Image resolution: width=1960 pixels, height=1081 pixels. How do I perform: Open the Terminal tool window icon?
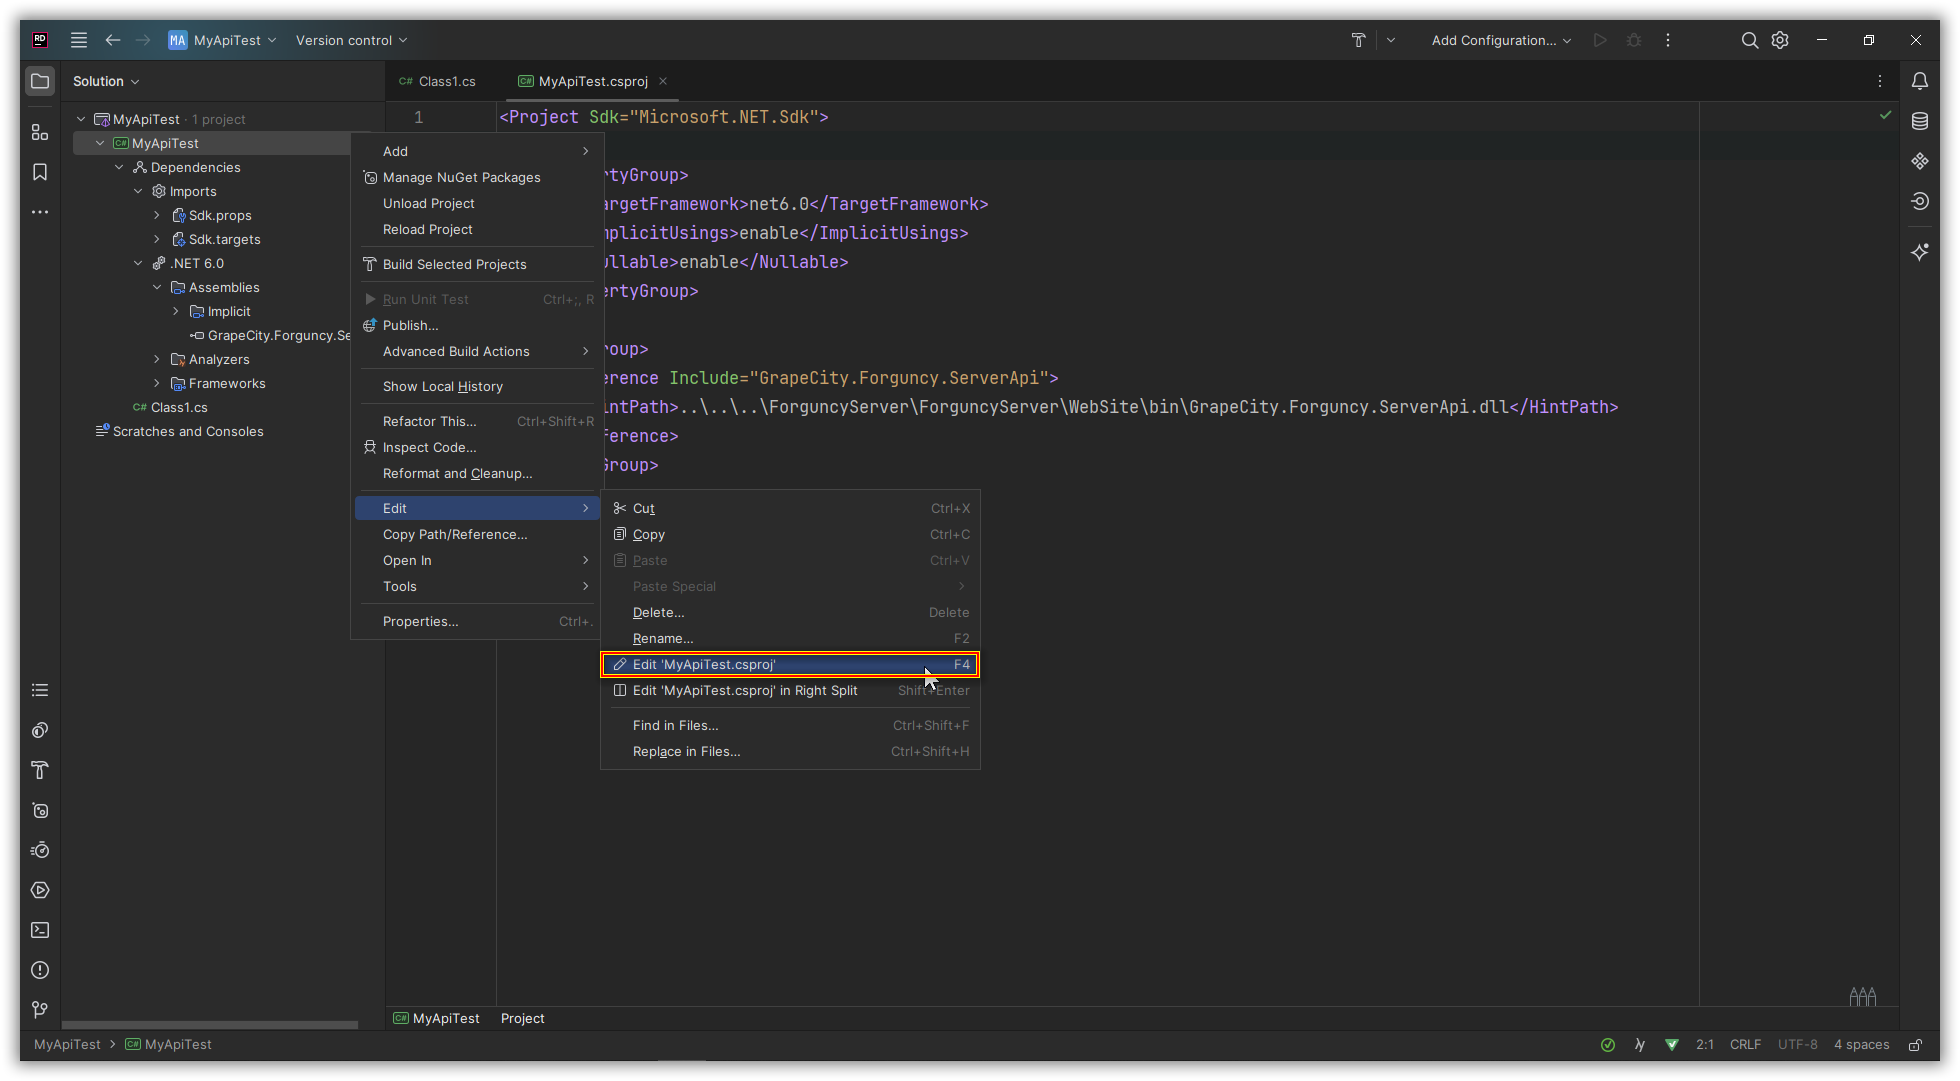pos(40,930)
